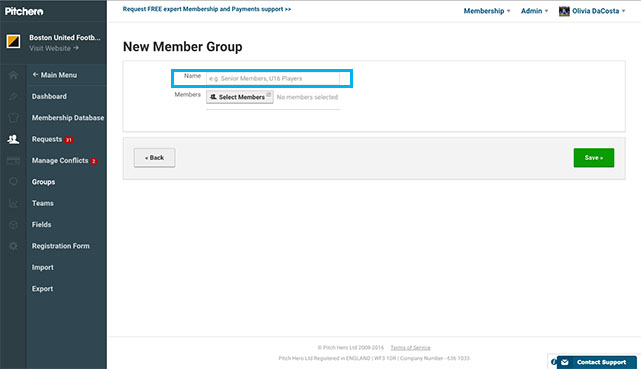Open the payments card icon in rail
Viewport: 641px width, 369px height.
(x=13, y=161)
